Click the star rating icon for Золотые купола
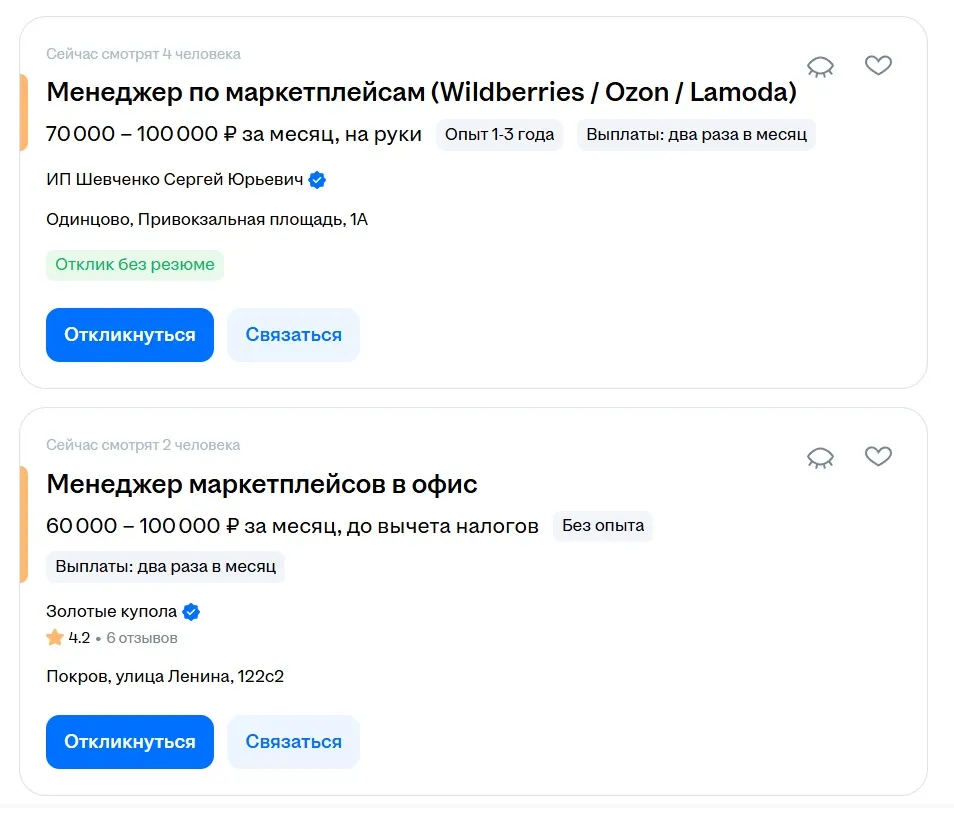 coord(55,637)
